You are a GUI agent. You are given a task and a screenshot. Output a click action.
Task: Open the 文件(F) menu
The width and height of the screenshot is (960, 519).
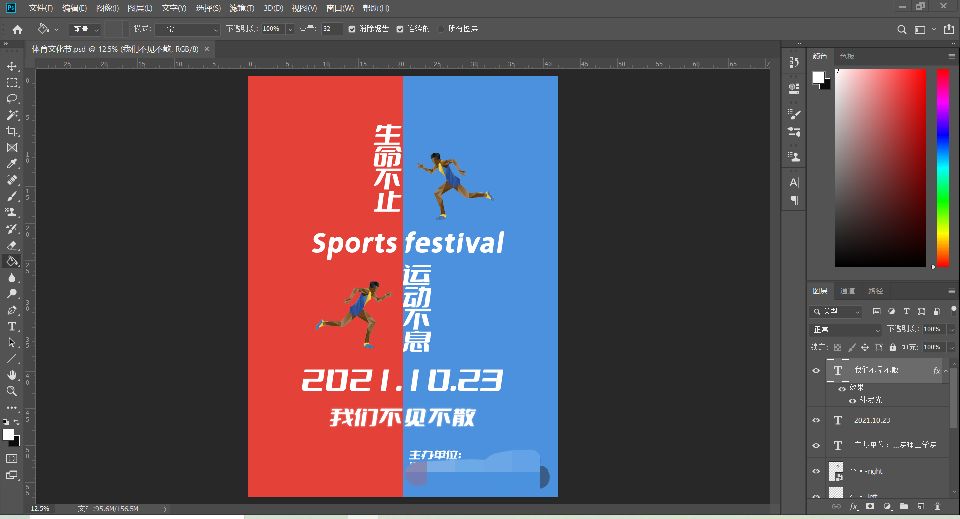40,7
